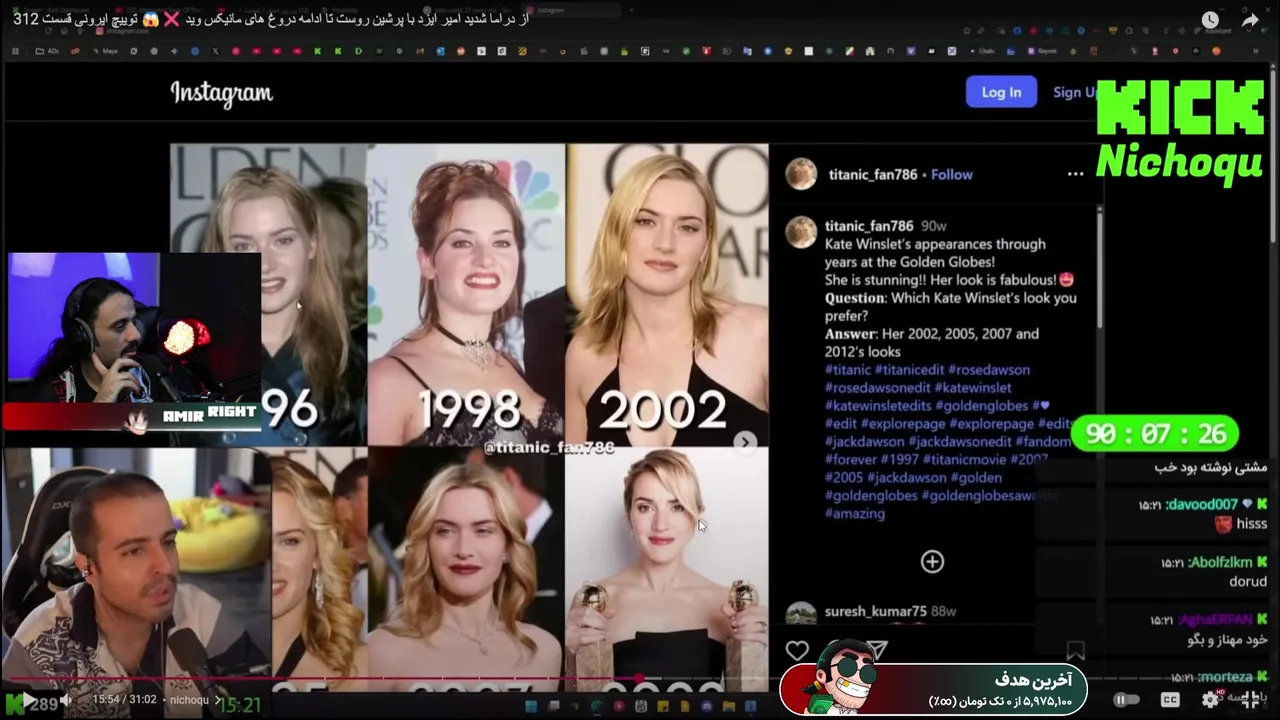Click the 15:54 / 31:02 time display

tap(124, 700)
